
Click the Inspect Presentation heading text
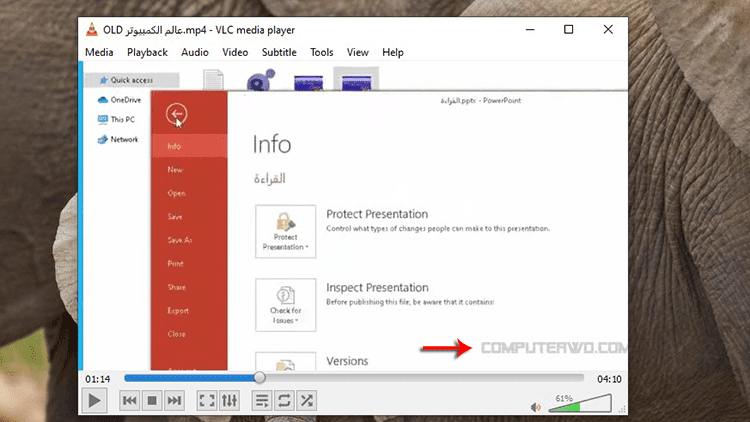(x=377, y=288)
